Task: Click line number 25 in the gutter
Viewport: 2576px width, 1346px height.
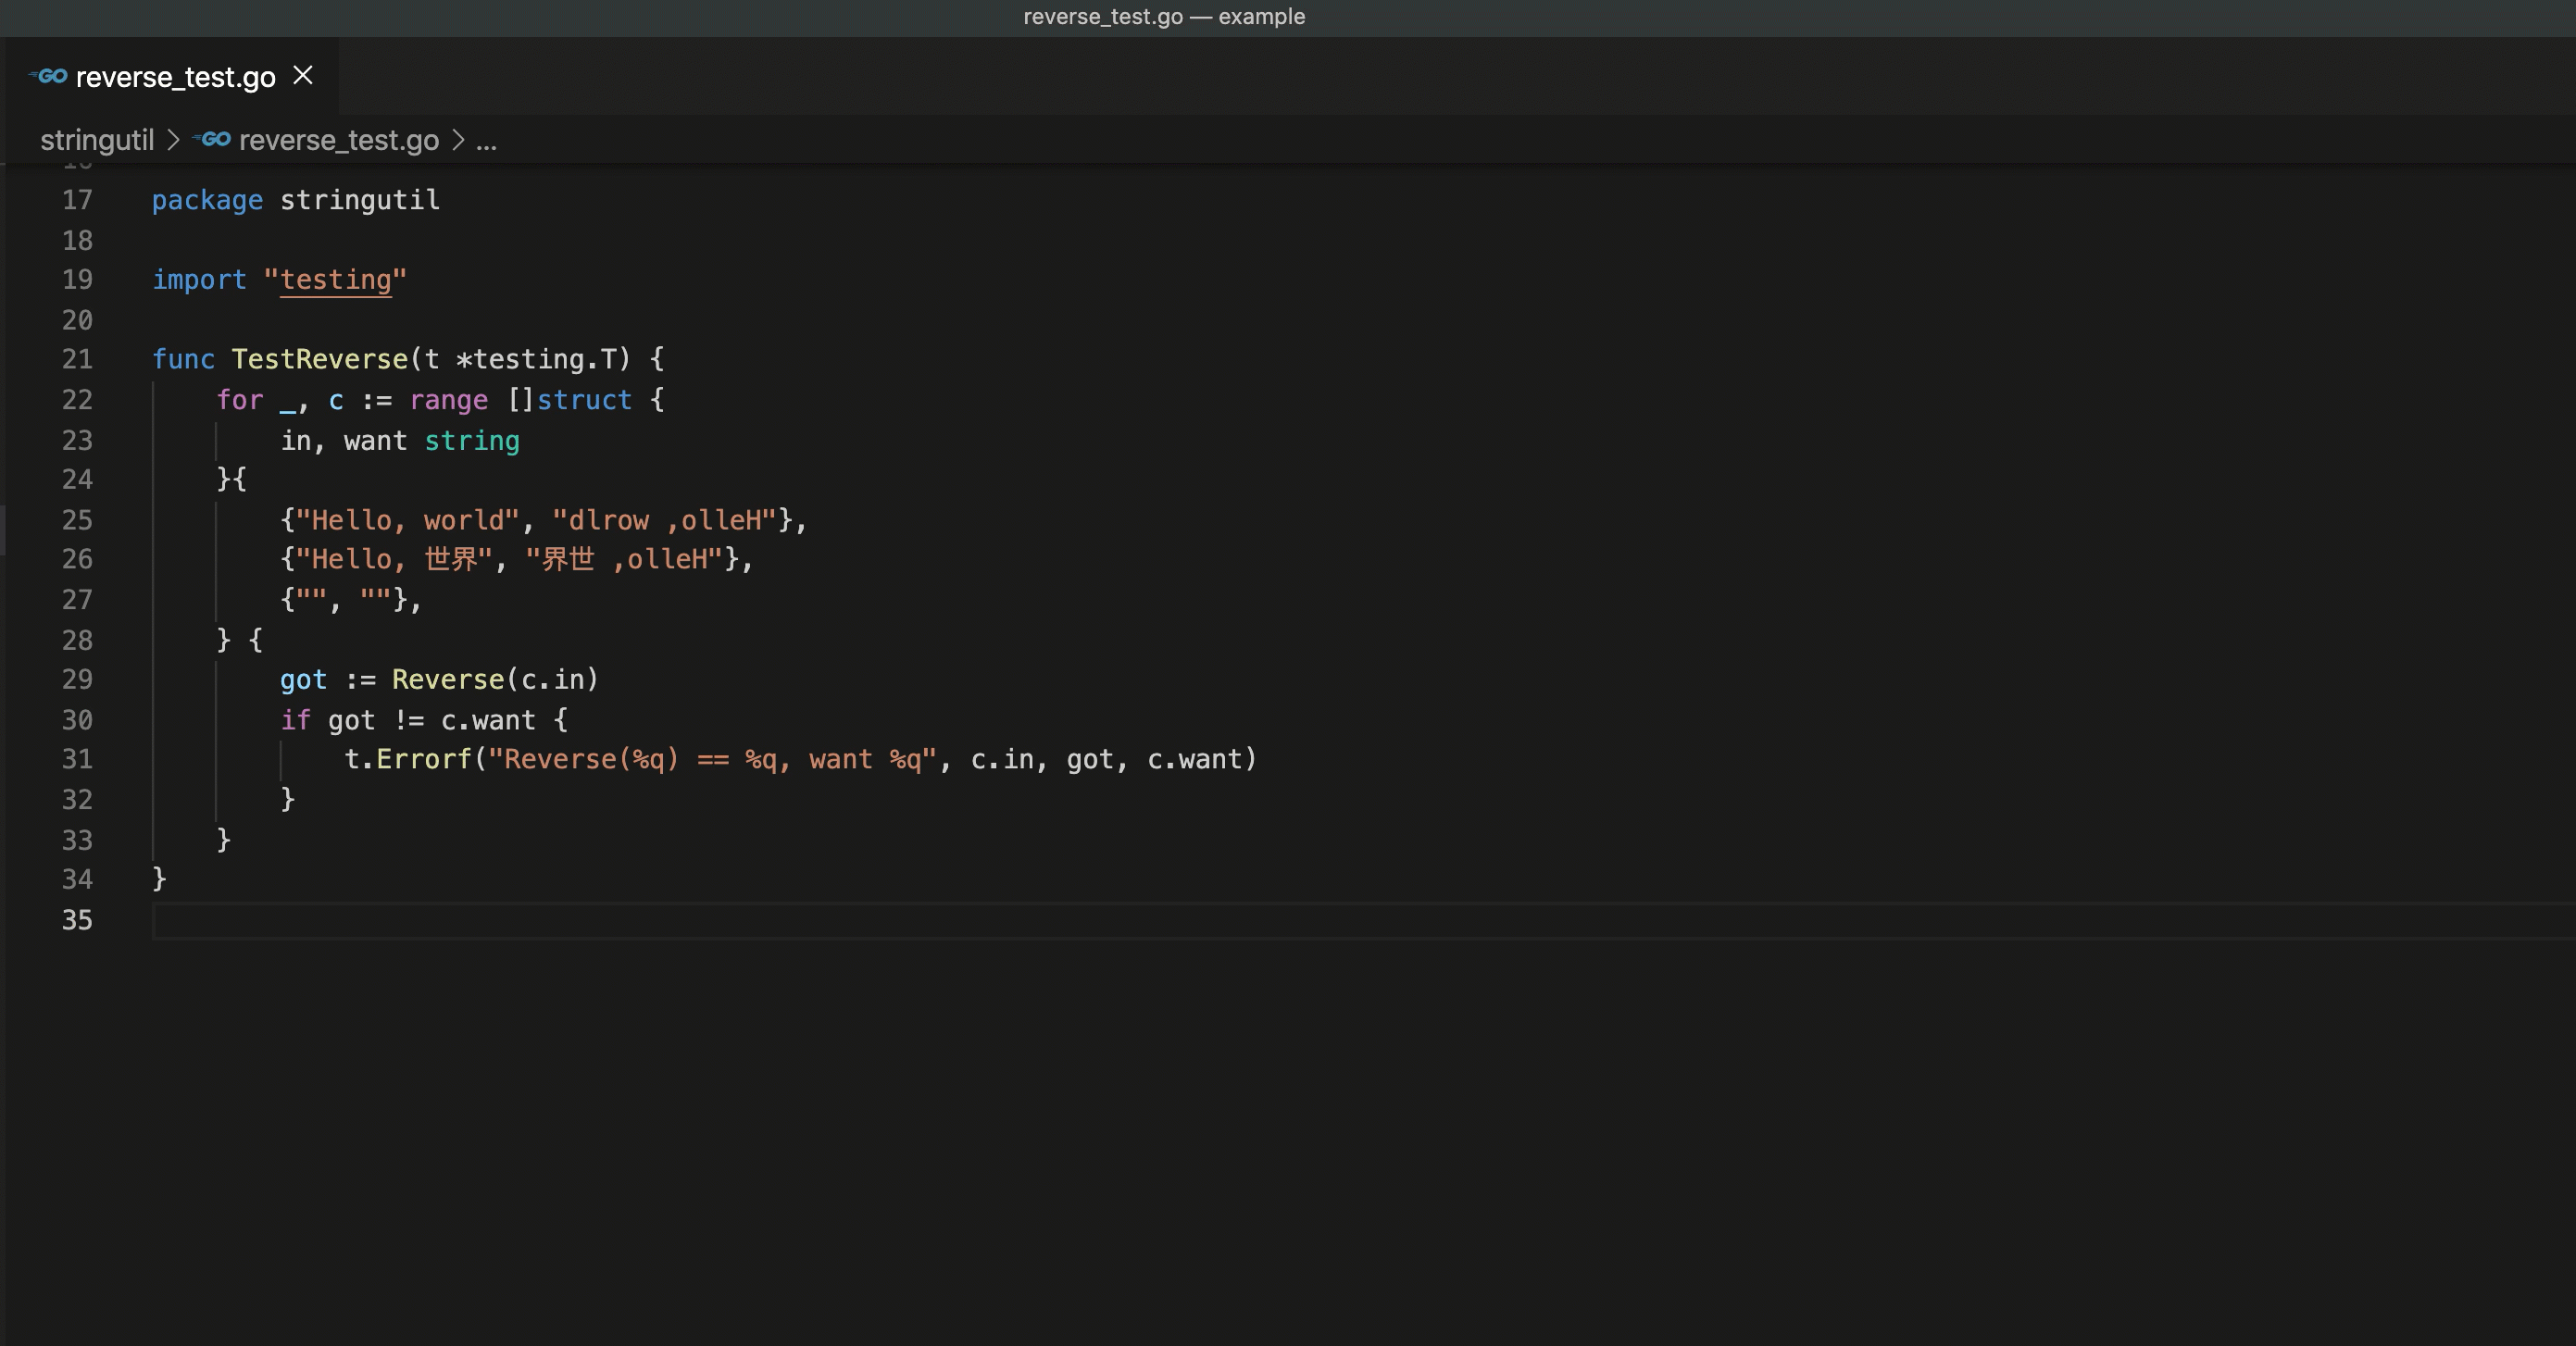Action: pos(76,520)
